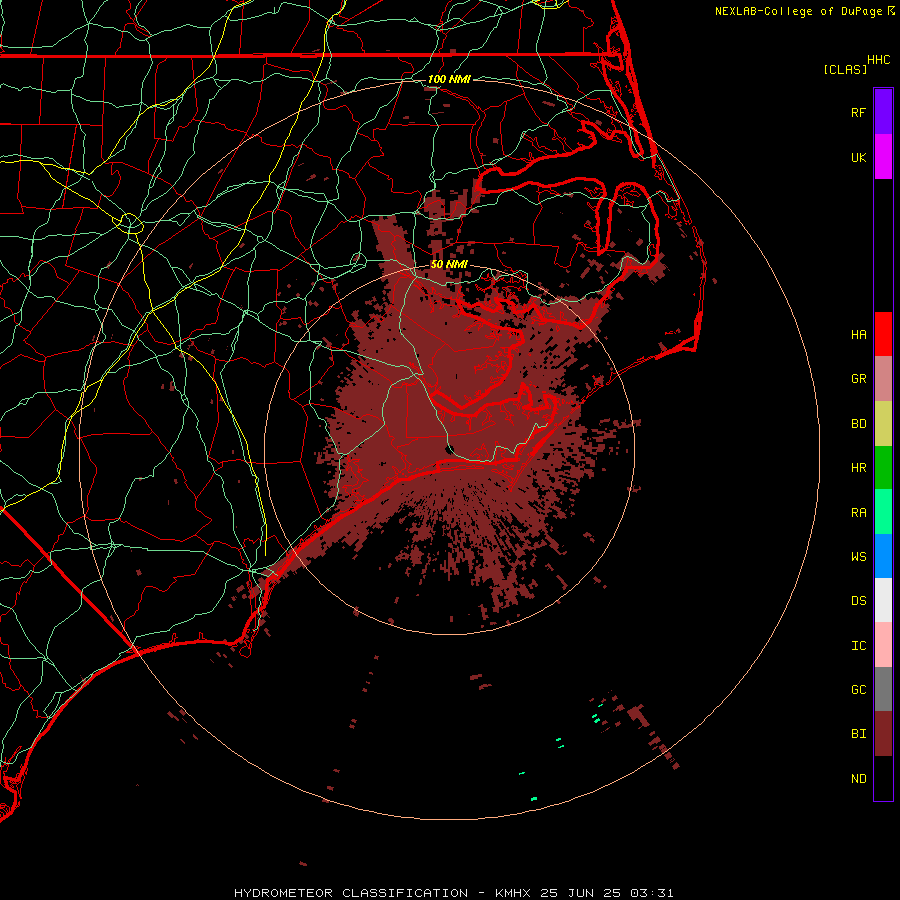Click the HA red legend swatch
The height and width of the screenshot is (900, 900).
click(x=883, y=334)
